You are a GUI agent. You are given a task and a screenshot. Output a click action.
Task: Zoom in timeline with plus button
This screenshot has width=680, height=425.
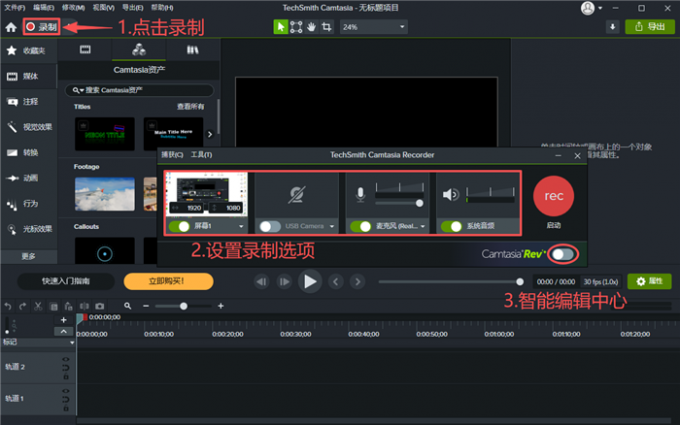pos(221,306)
